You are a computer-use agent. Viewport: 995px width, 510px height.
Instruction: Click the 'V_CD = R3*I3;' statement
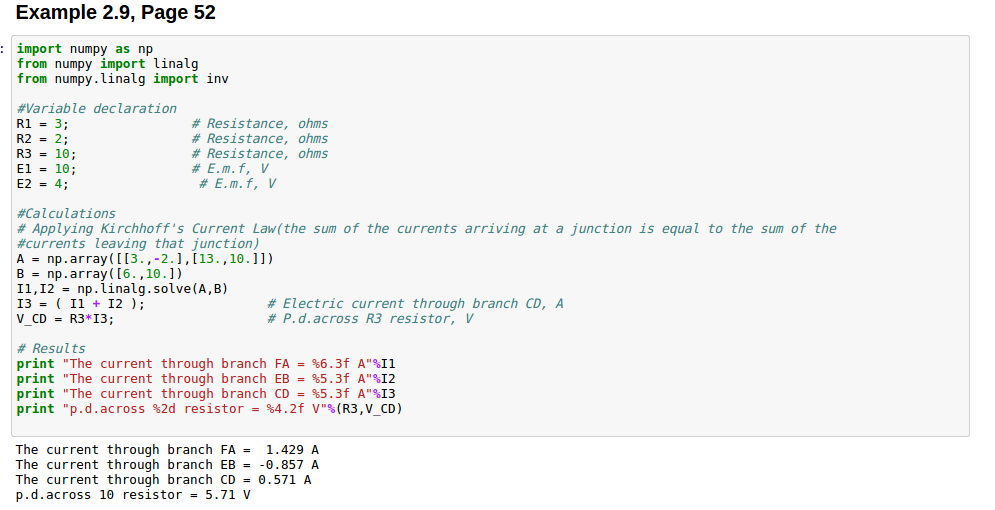click(65, 319)
